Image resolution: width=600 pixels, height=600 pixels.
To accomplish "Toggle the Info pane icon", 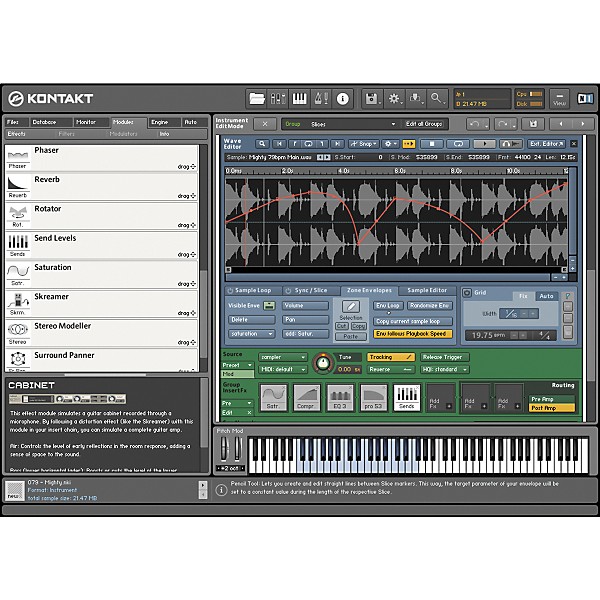I will pos(342,99).
